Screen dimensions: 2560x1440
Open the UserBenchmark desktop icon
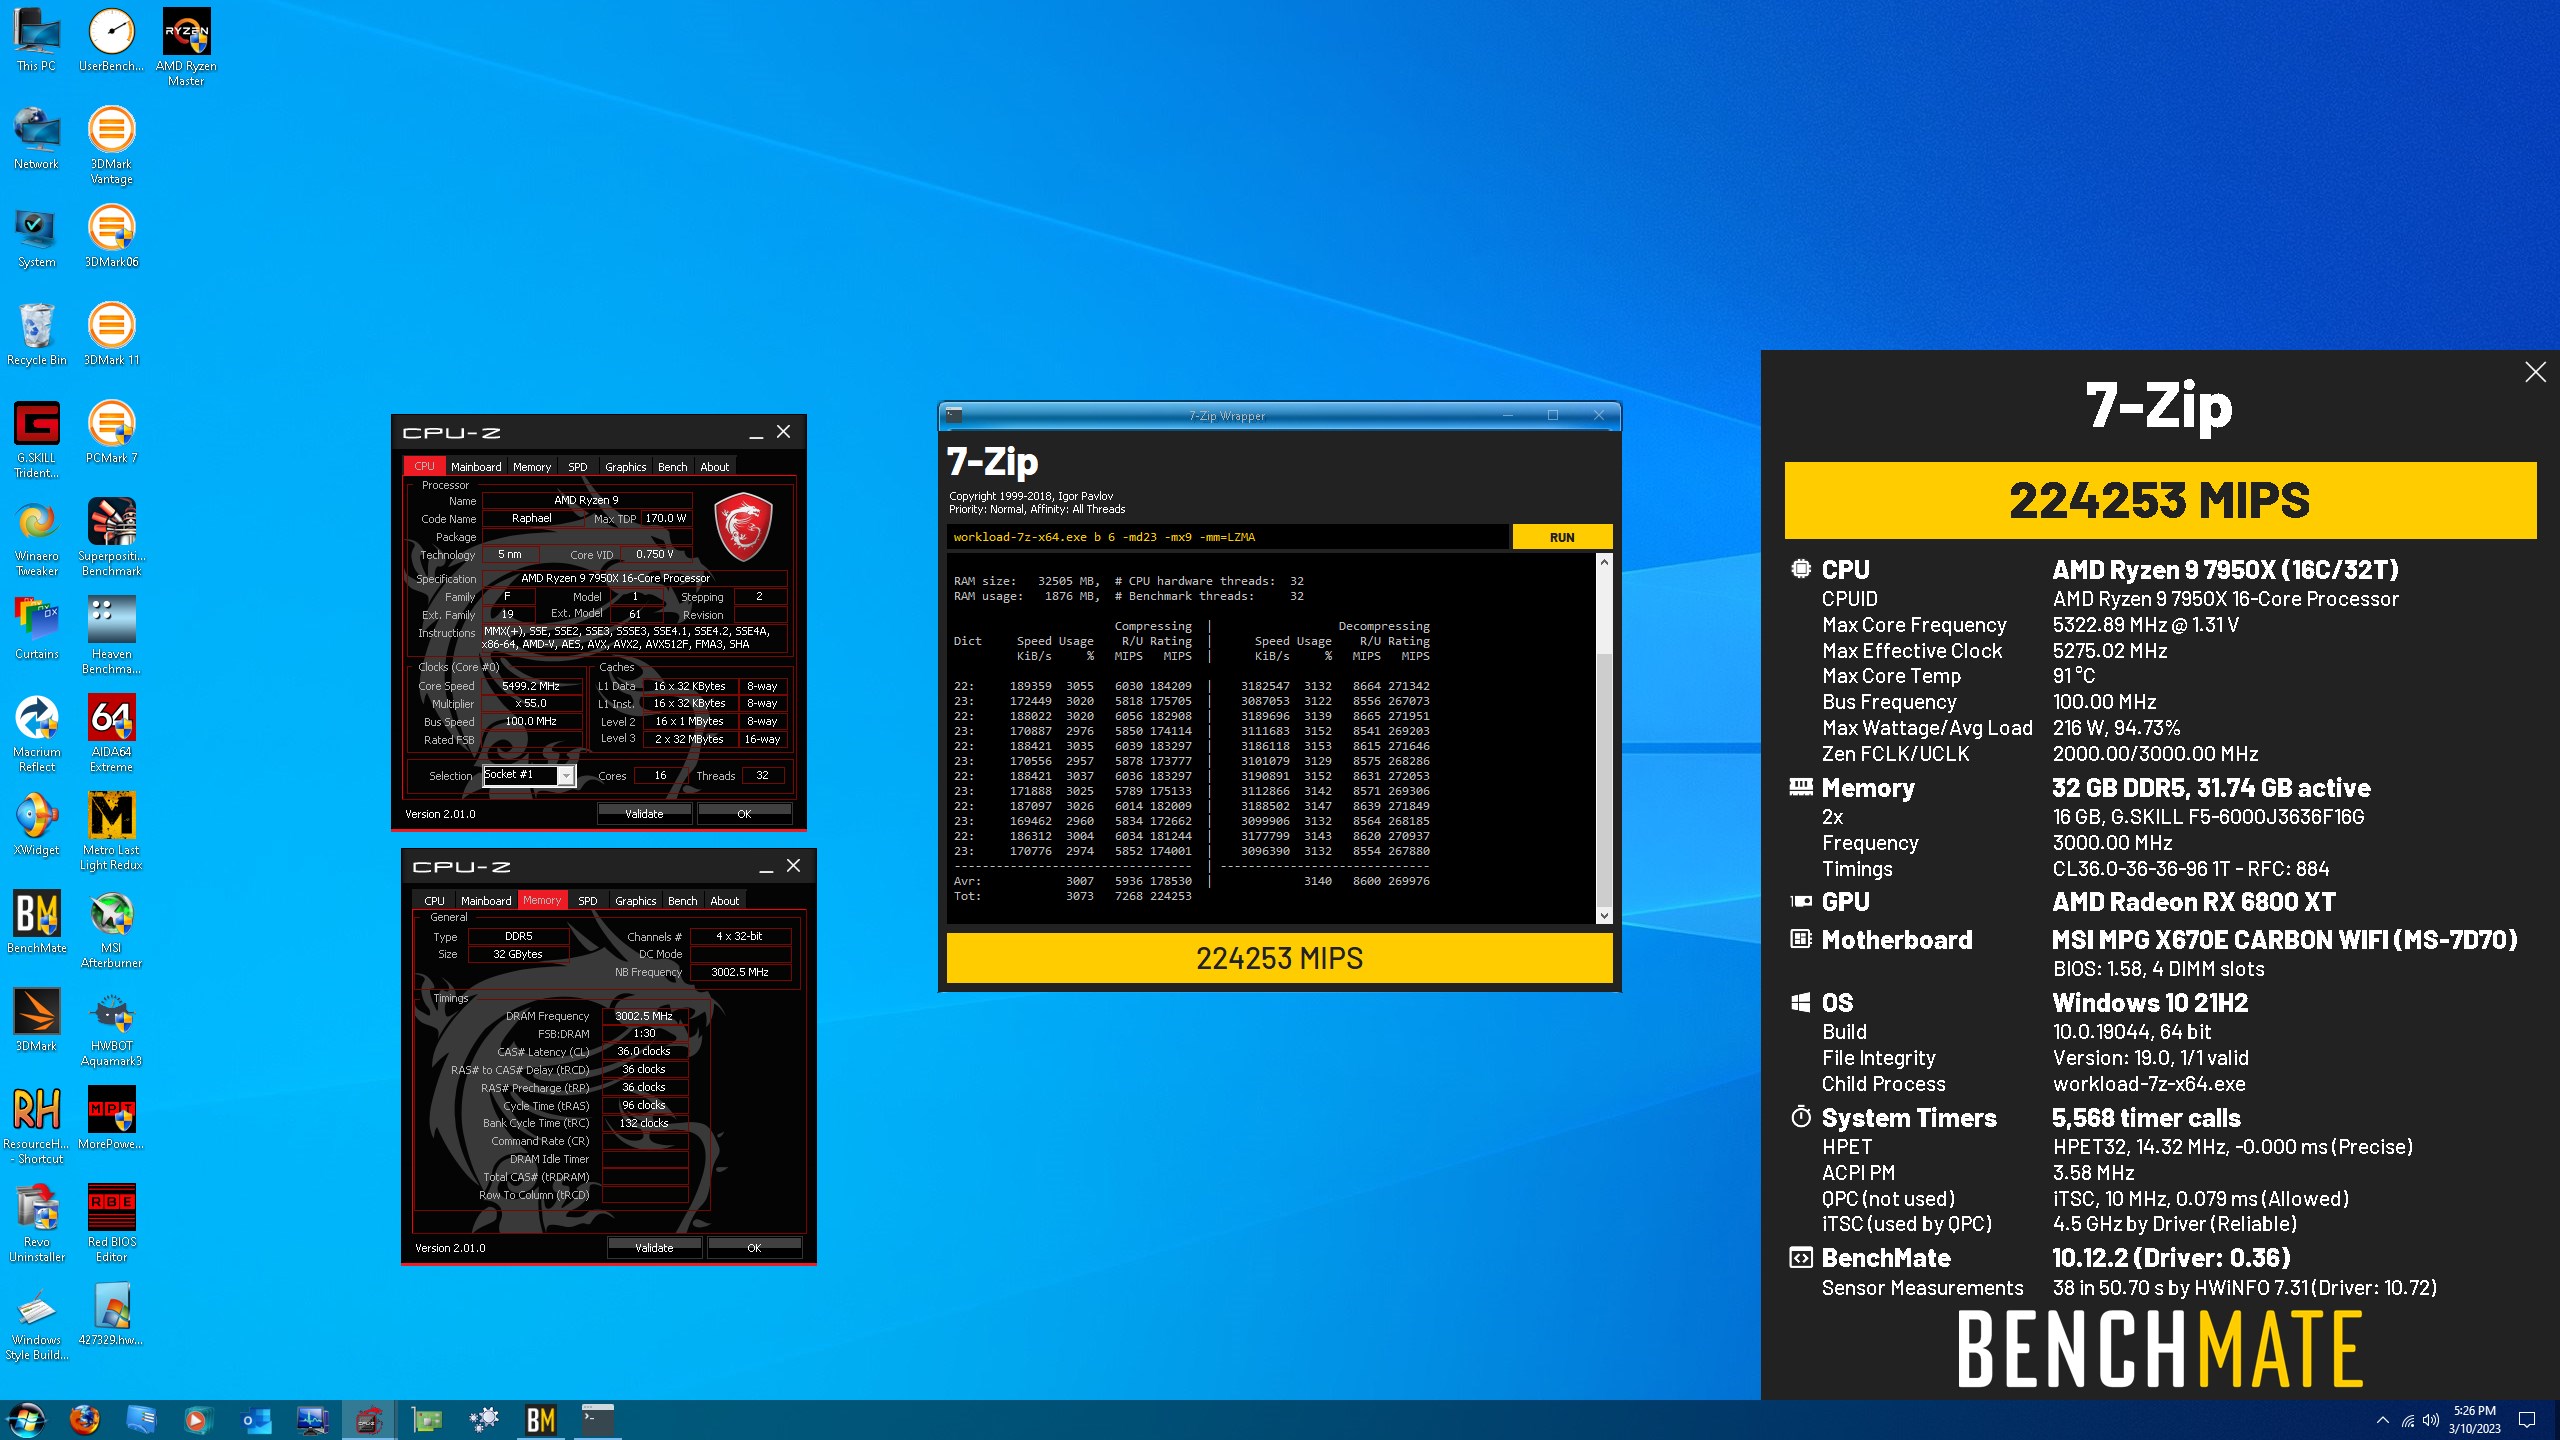pos(111,40)
